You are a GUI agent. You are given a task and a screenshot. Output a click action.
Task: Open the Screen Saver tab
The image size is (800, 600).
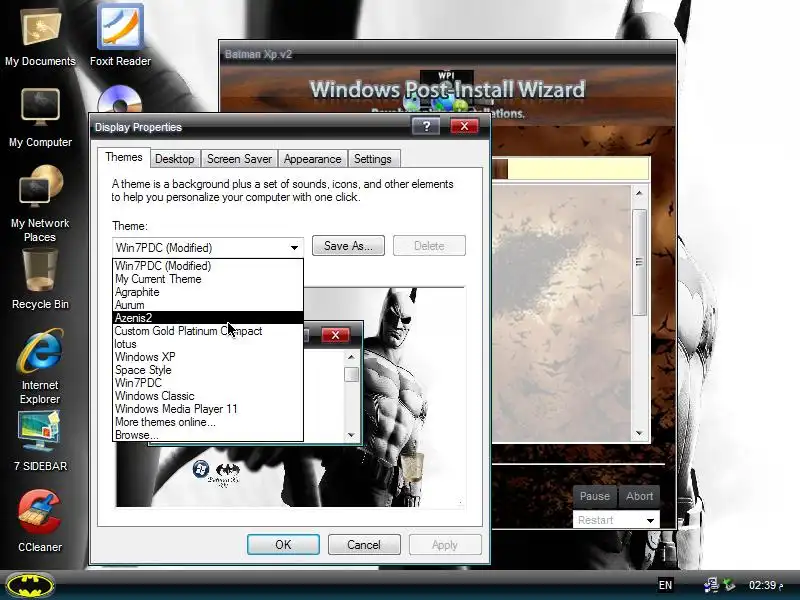coord(239,159)
